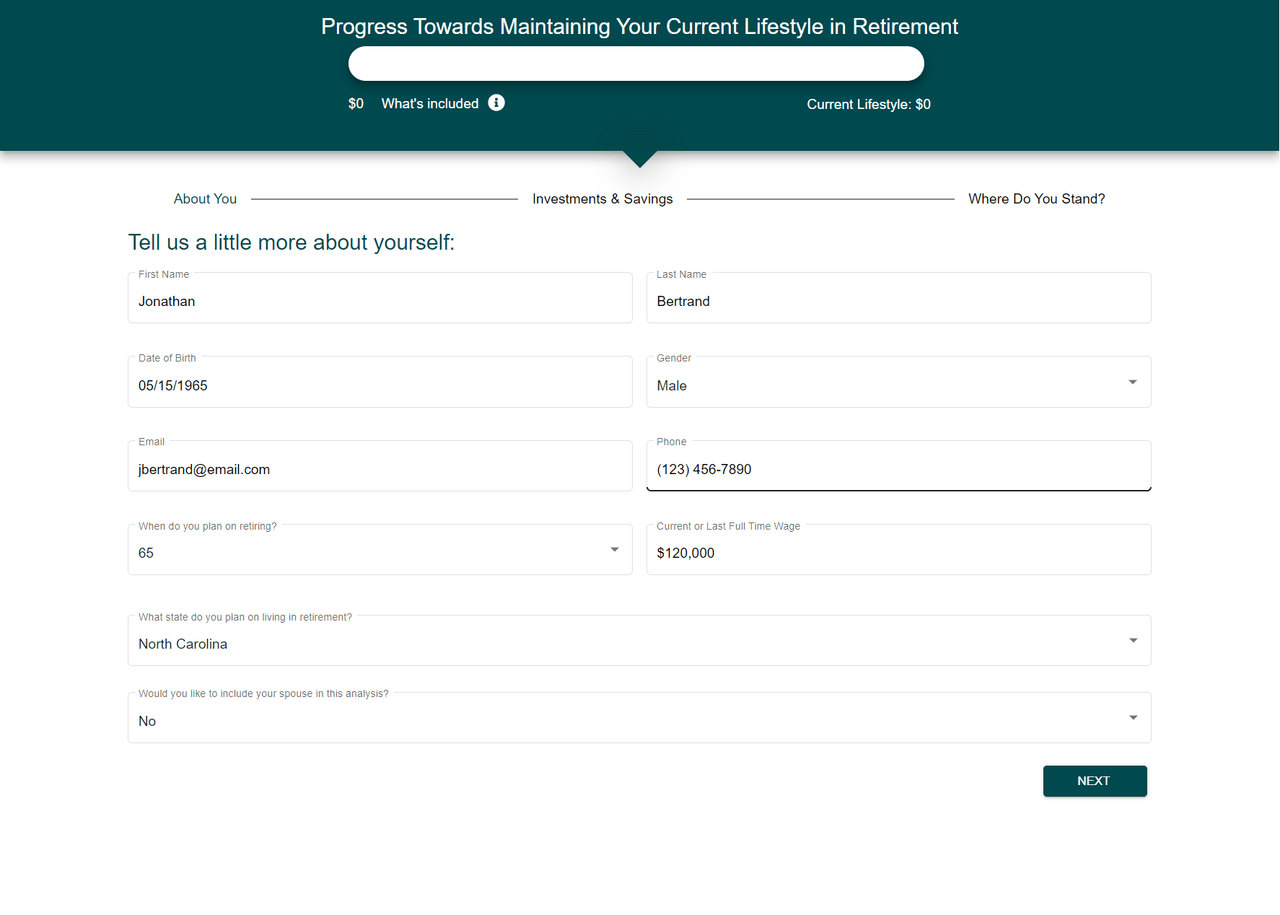
Task: Go to the About You step
Action: (205, 199)
